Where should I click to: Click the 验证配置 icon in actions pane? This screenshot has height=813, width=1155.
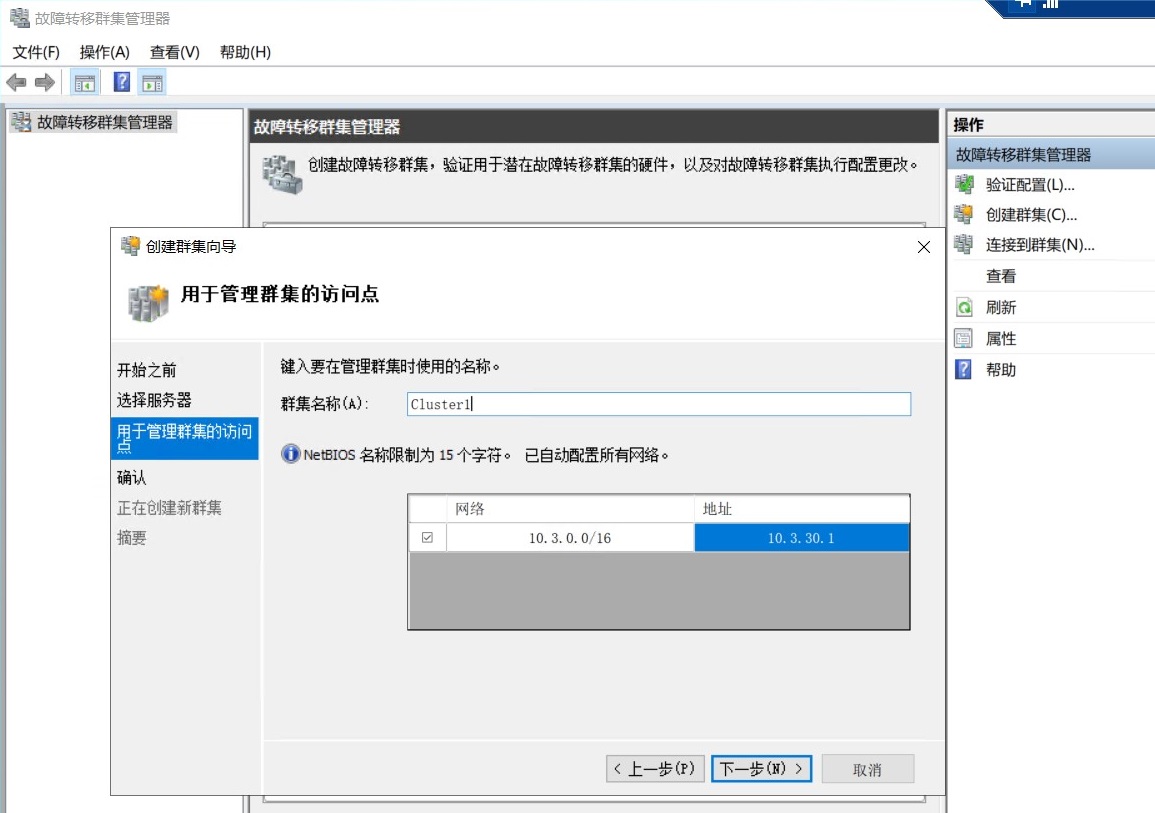963,183
